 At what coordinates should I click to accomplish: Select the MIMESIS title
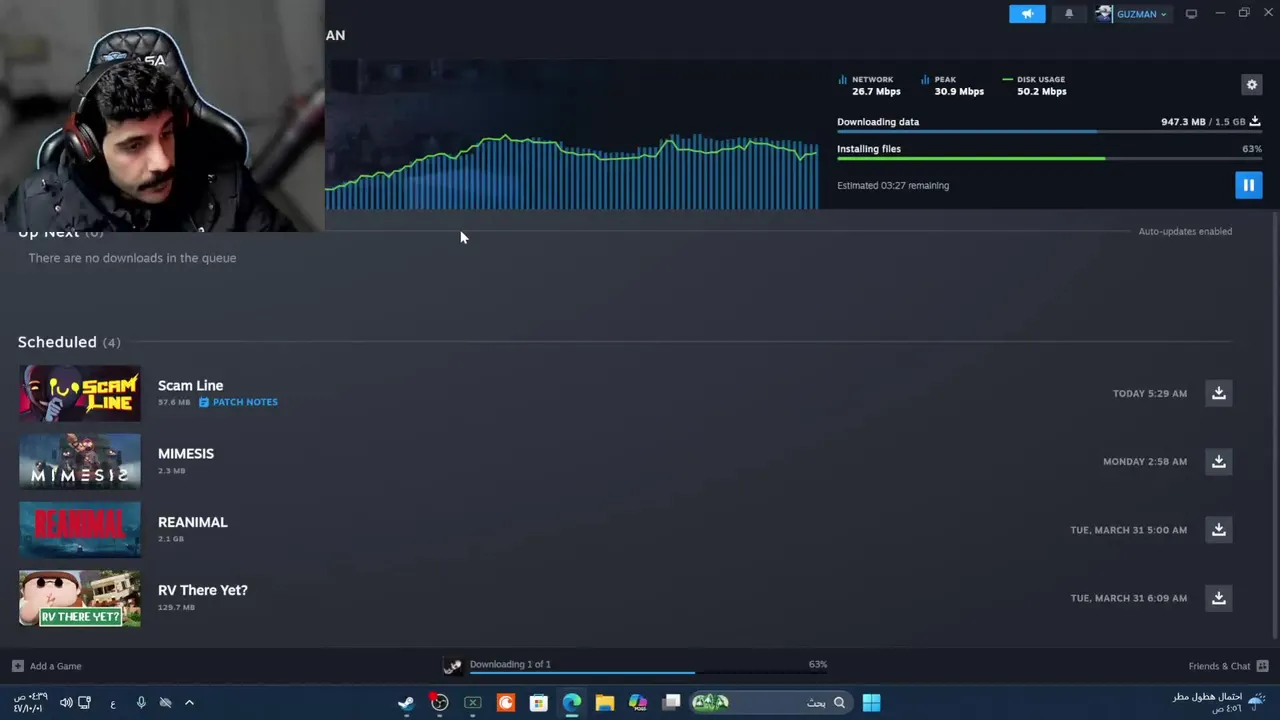tap(186, 453)
